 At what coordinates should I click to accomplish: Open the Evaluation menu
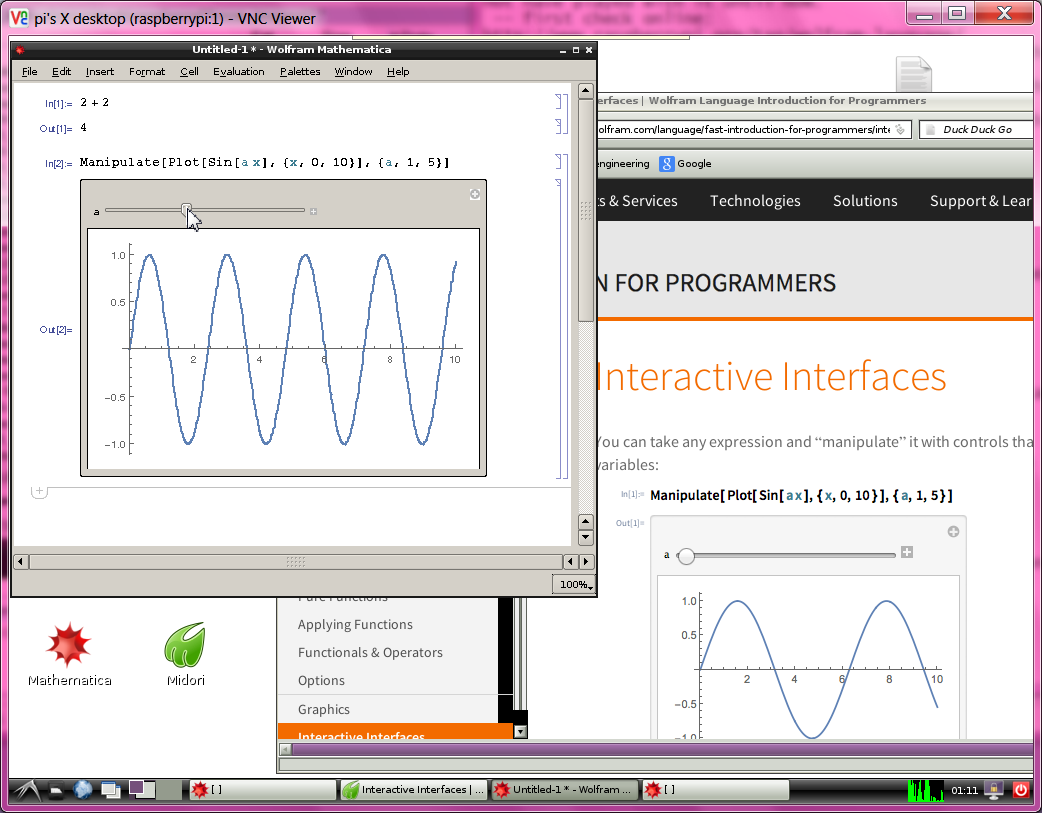tap(238, 72)
